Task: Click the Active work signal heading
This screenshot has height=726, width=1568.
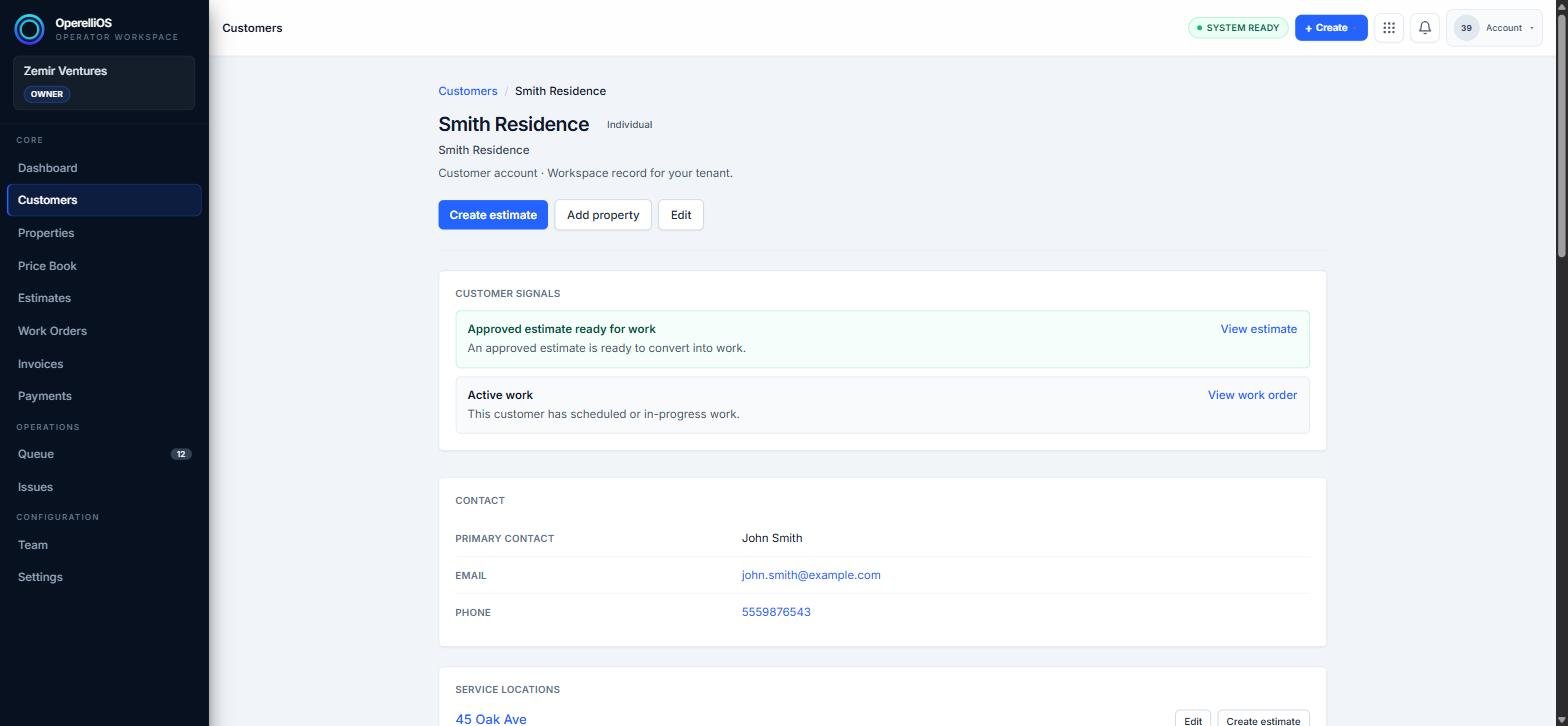Action: coord(500,395)
